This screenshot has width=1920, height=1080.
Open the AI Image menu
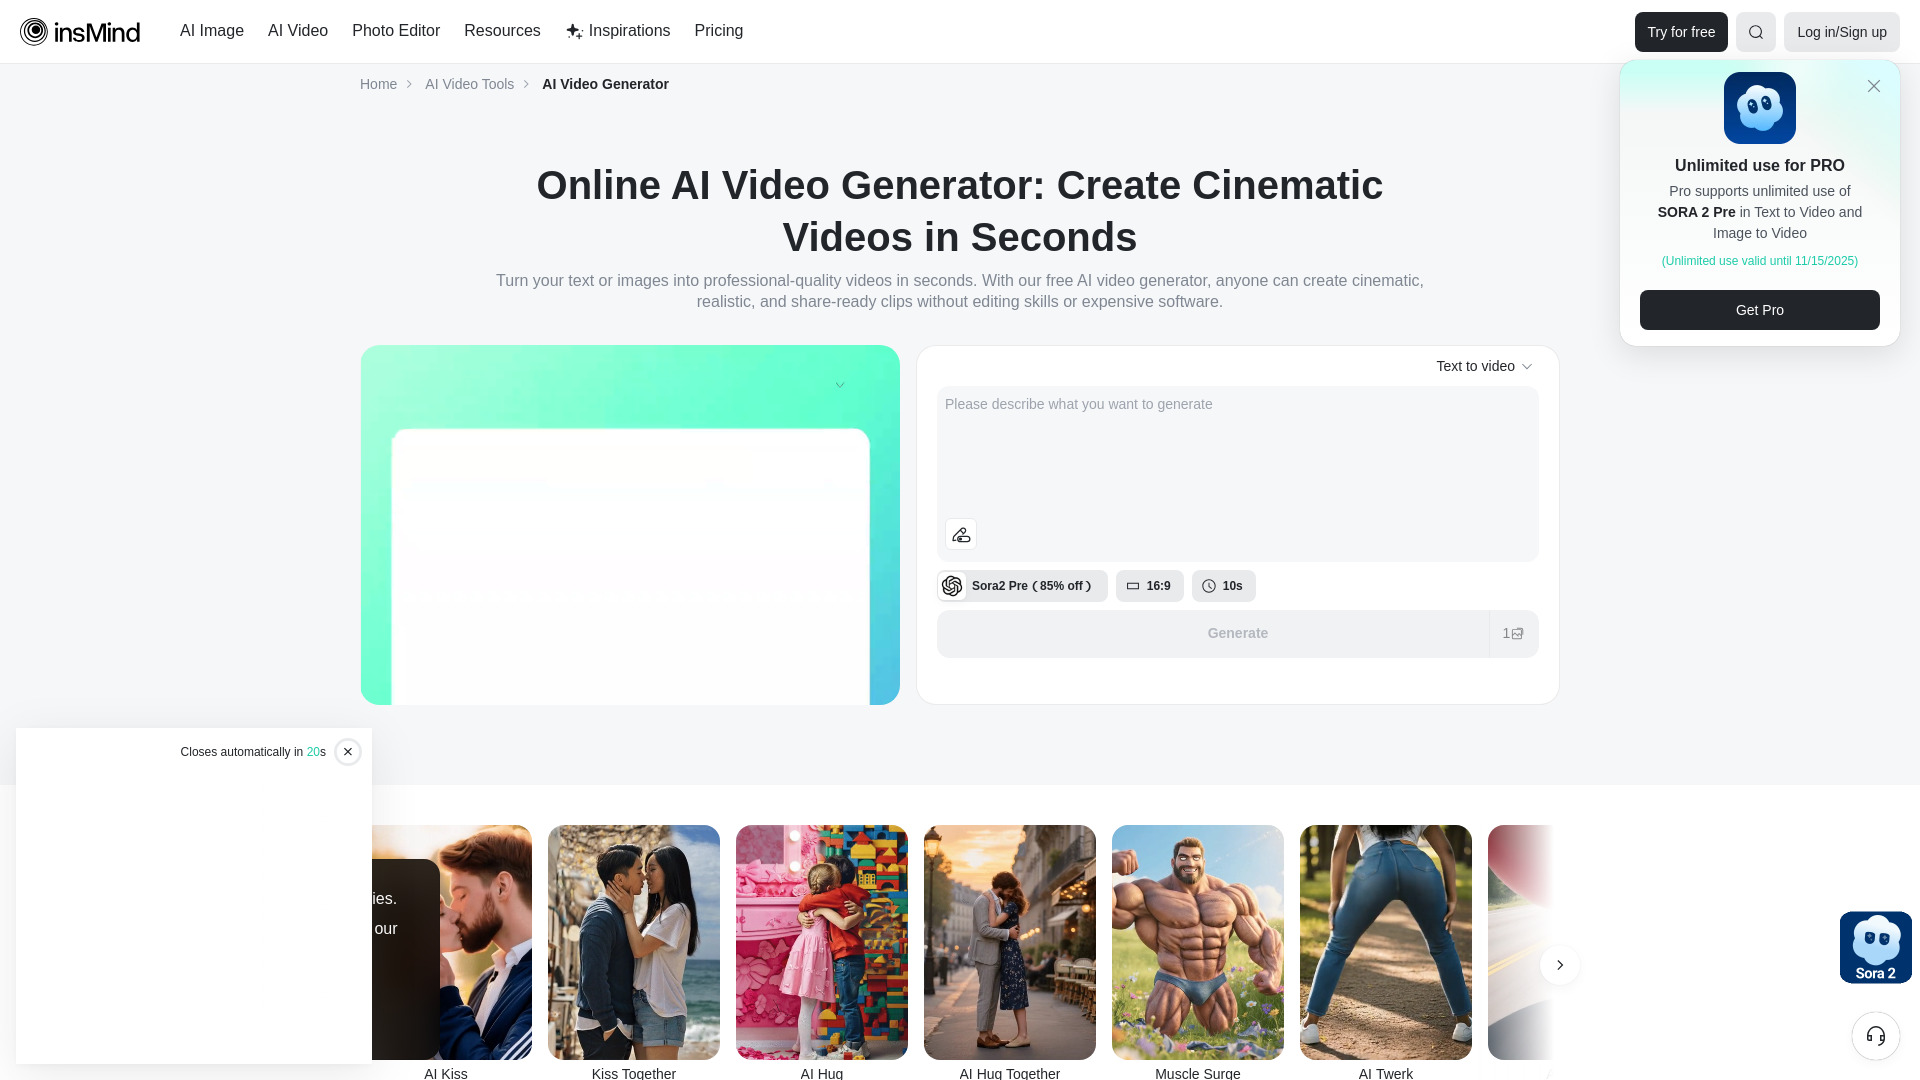coord(211,31)
